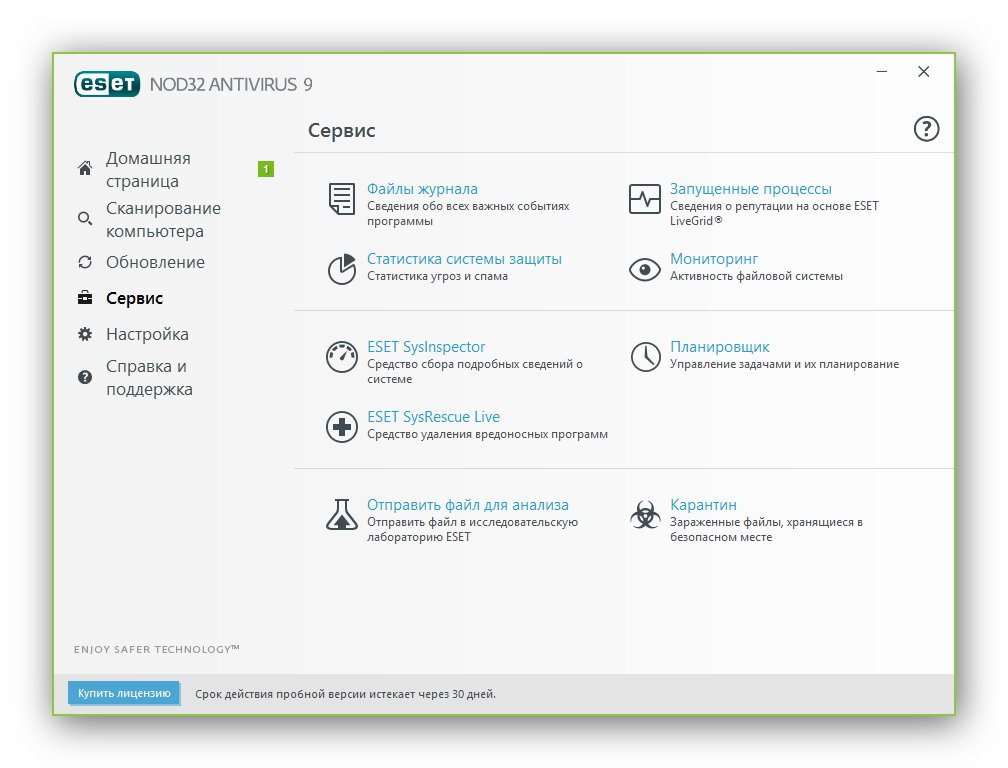Click text 'Средство сбора подробных сведений о системе'
Viewport: 1008px width, 768px height.
coord(475,371)
